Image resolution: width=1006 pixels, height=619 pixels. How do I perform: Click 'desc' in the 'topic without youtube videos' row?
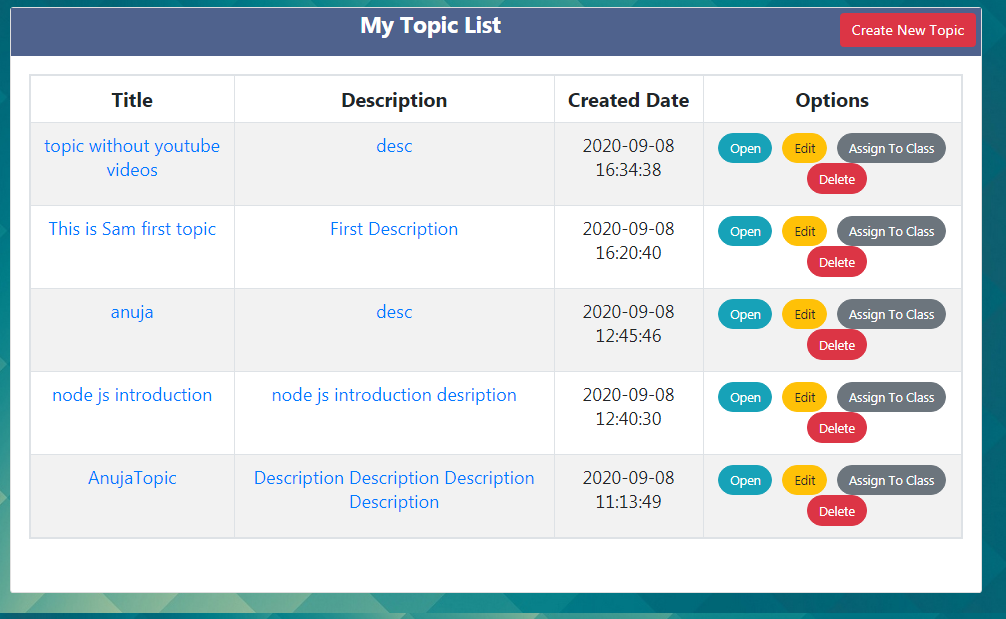(394, 146)
